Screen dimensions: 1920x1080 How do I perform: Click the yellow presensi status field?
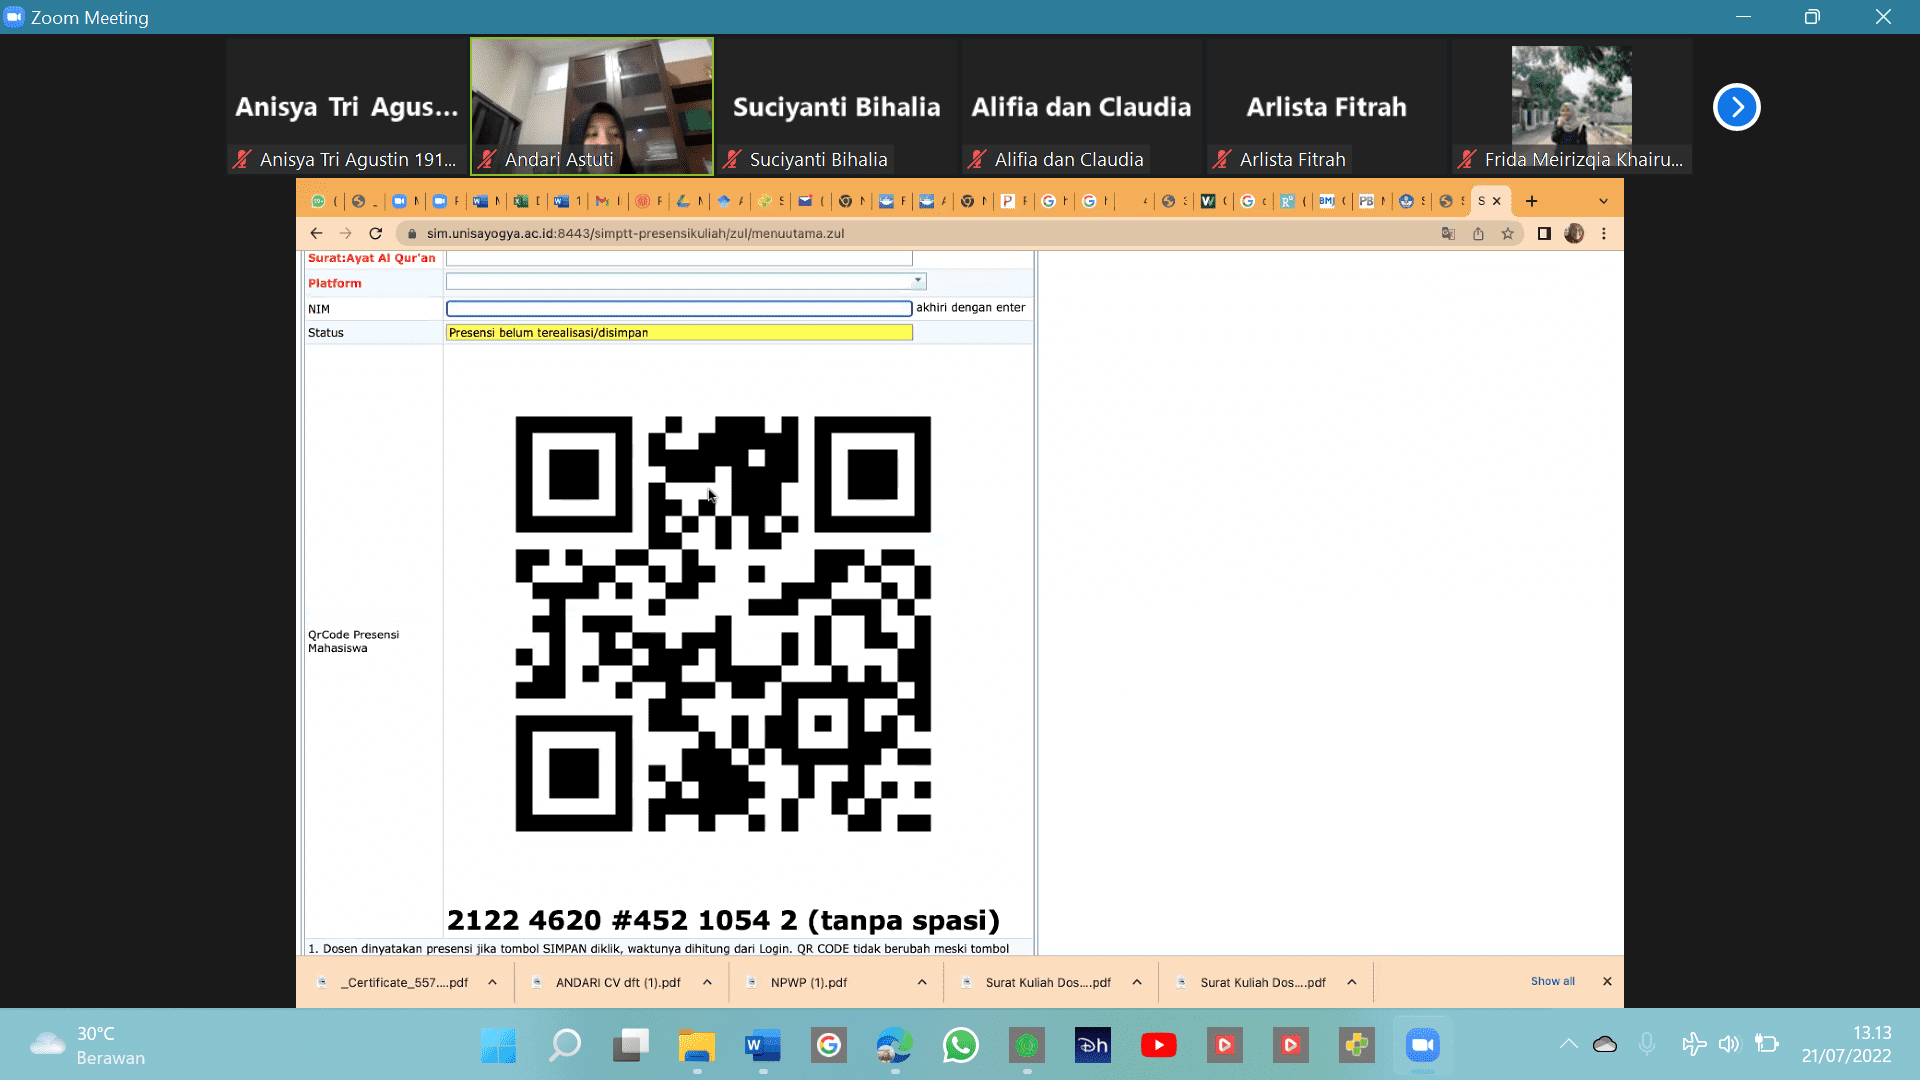point(679,333)
